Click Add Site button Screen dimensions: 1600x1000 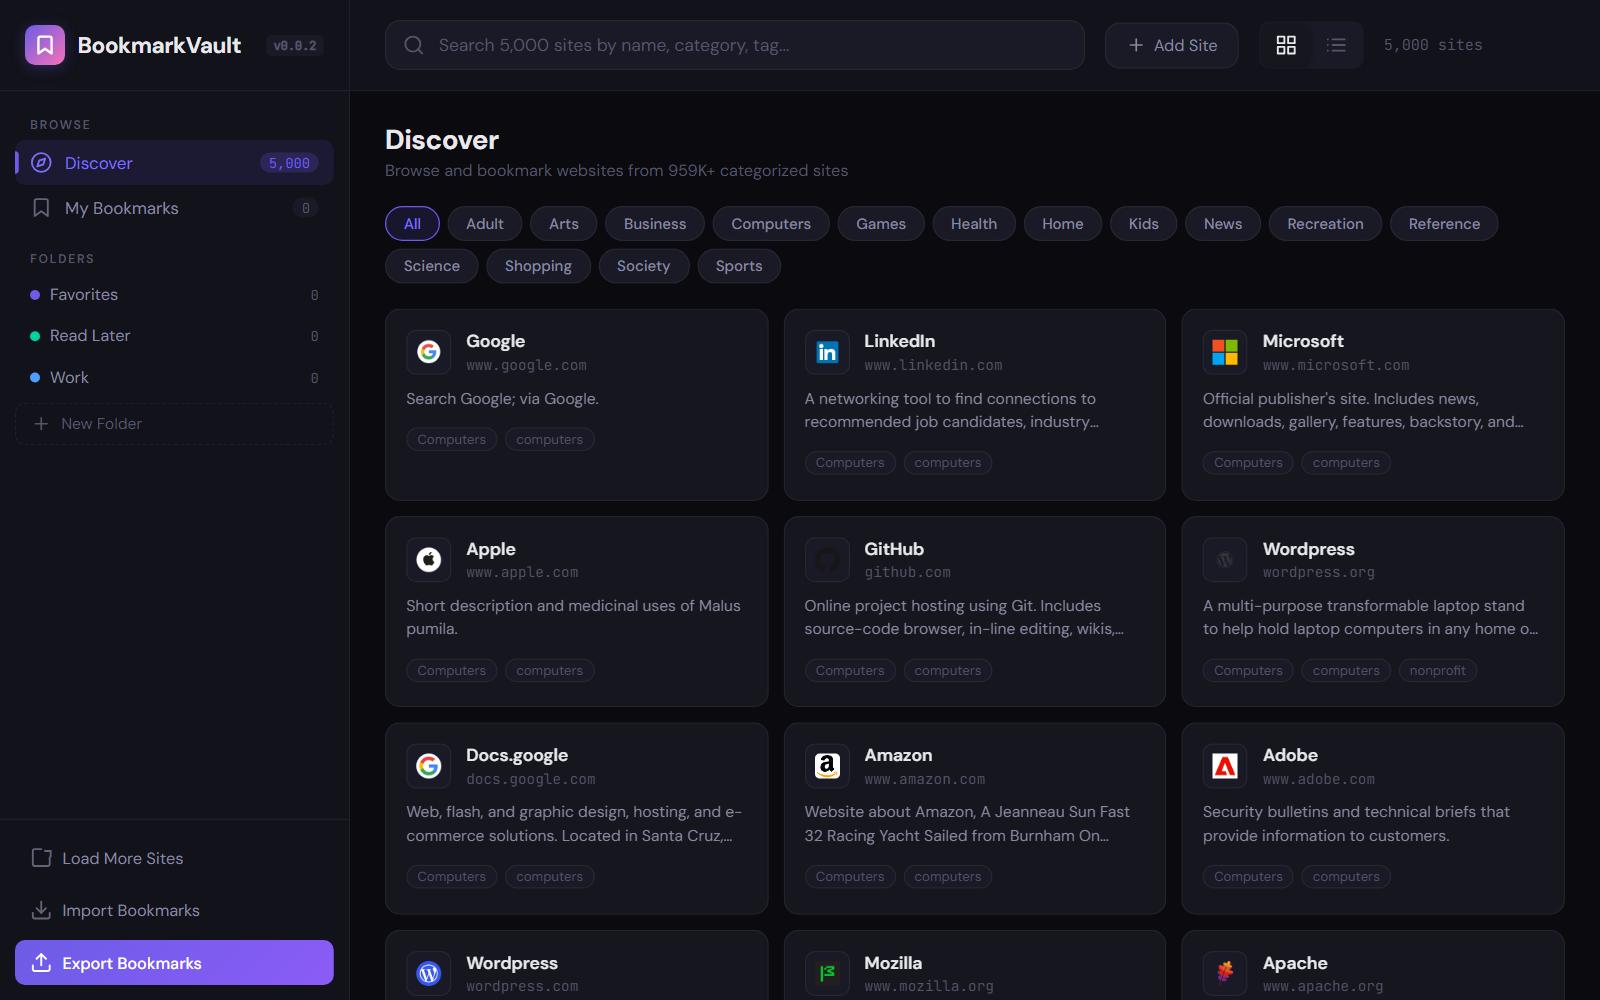click(x=1171, y=45)
